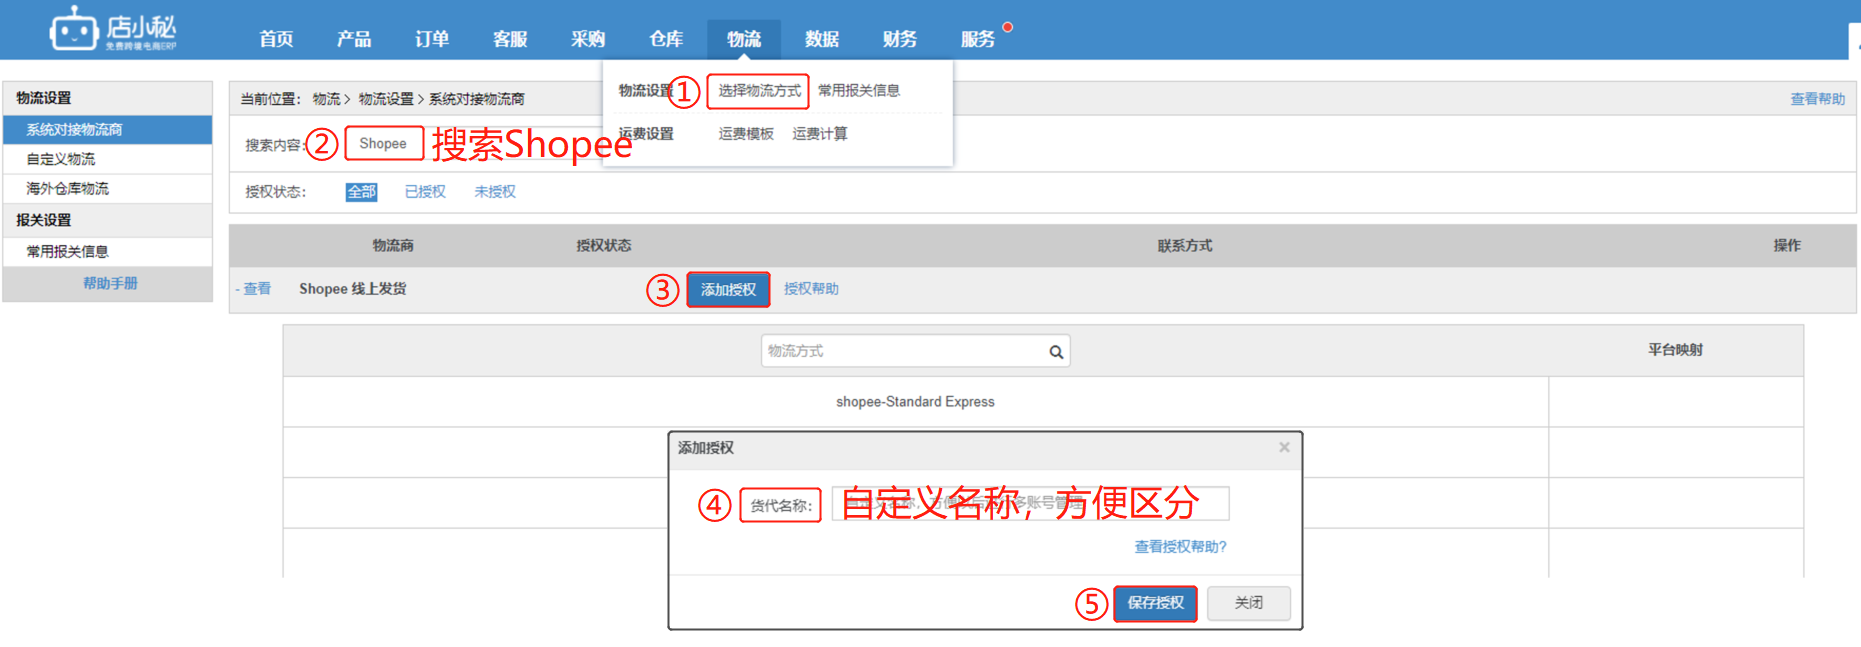Click the 物流 breadcrumb text
The width and height of the screenshot is (1861, 647).
pos(326,99)
